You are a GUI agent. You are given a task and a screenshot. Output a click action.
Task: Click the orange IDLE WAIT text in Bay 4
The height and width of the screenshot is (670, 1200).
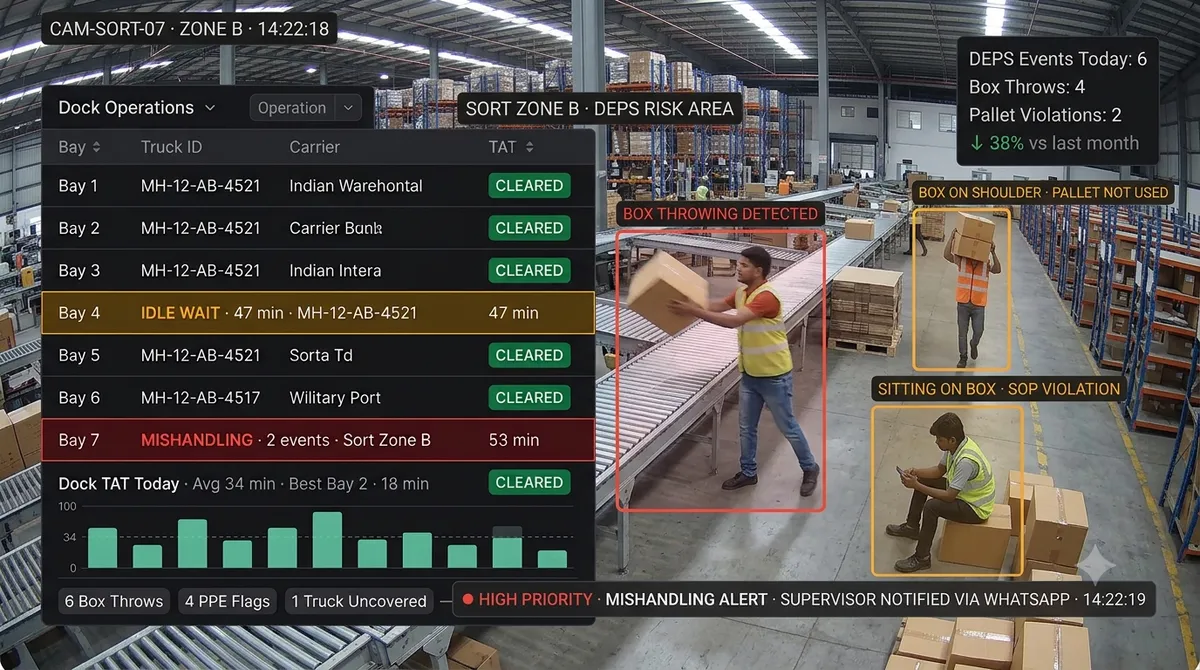coord(180,313)
